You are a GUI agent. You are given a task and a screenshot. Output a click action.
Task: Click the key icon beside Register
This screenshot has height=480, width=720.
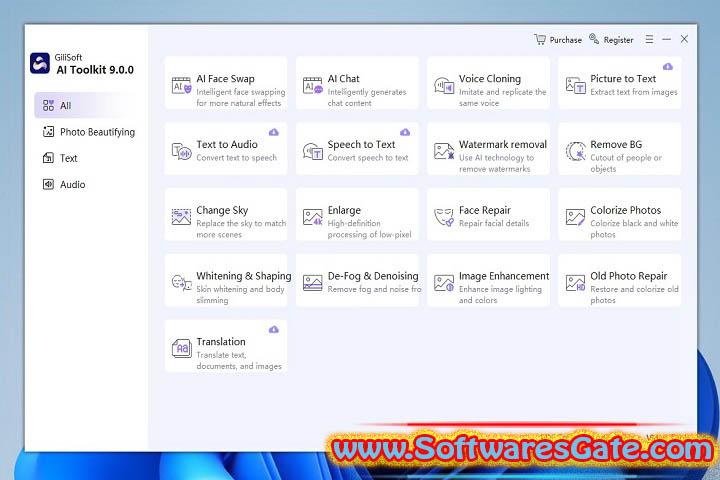click(594, 39)
